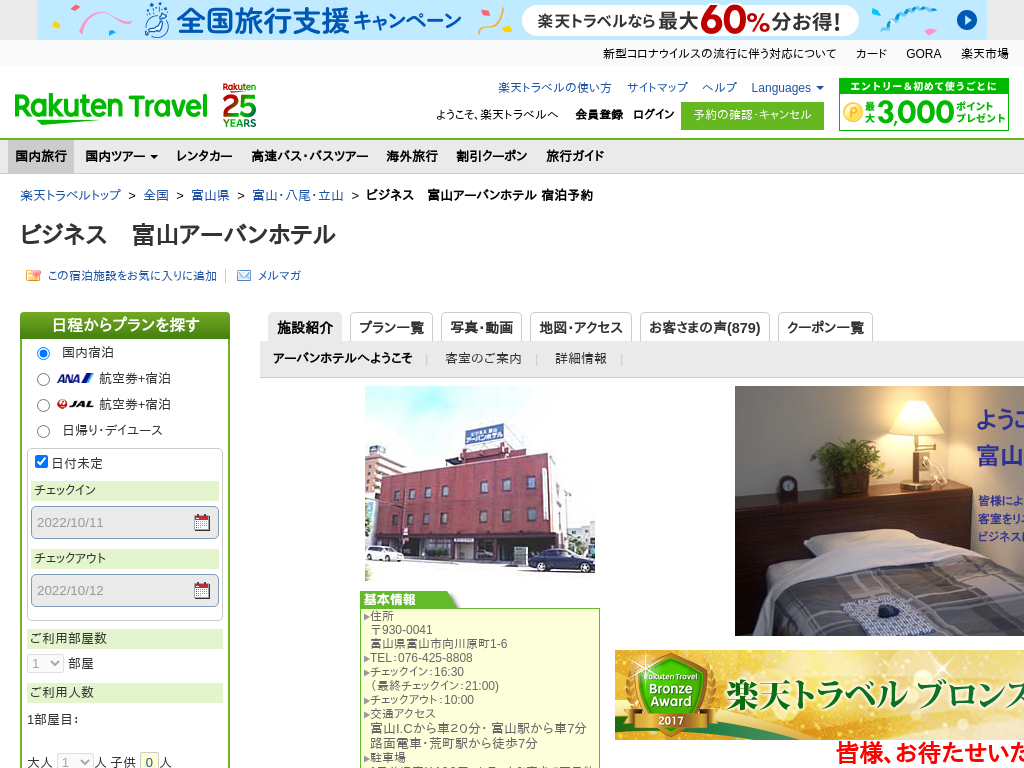This screenshot has width=1024, height=768.
Task: Open the 割引クーポン nav item
Action: tap(492, 156)
